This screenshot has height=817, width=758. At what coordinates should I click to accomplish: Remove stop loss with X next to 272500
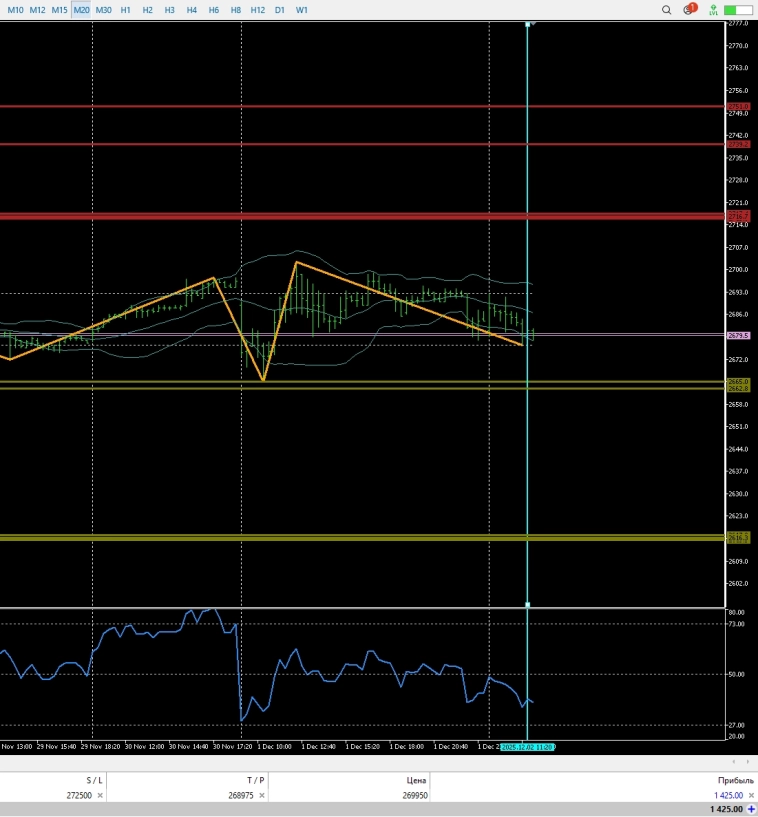tap(100, 796)
